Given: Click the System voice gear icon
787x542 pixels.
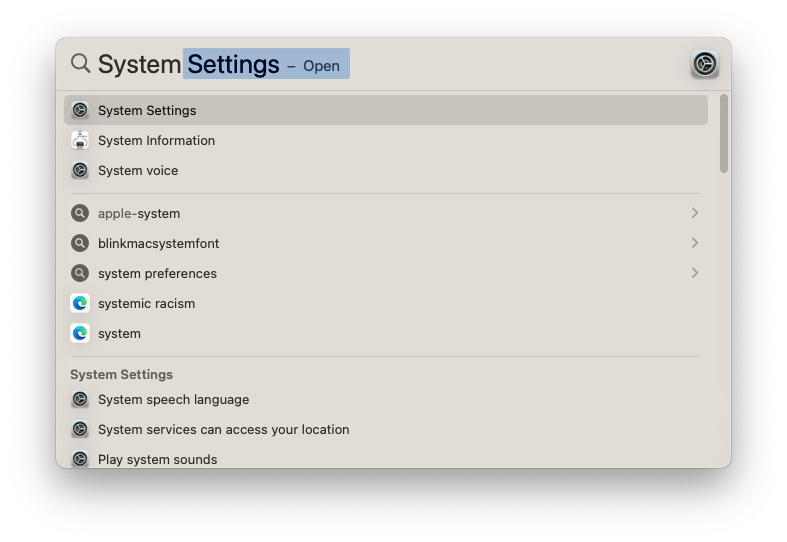Looking at the screenshot, I should click(80, 171).
